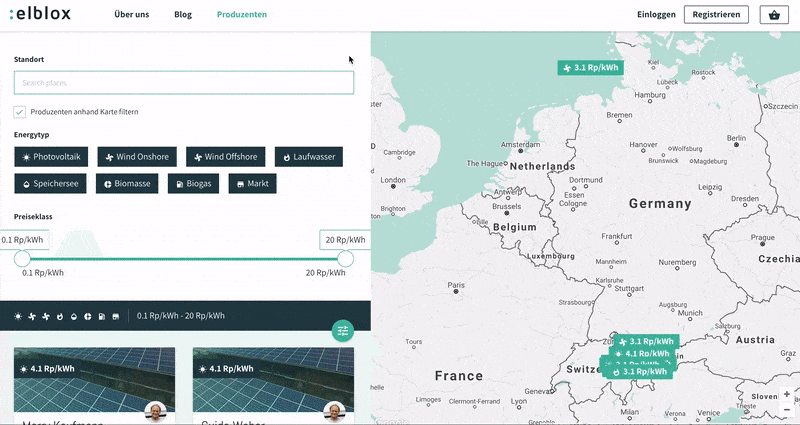
Task: Zoom in the map with plus button
Action: tap(787, 394)
